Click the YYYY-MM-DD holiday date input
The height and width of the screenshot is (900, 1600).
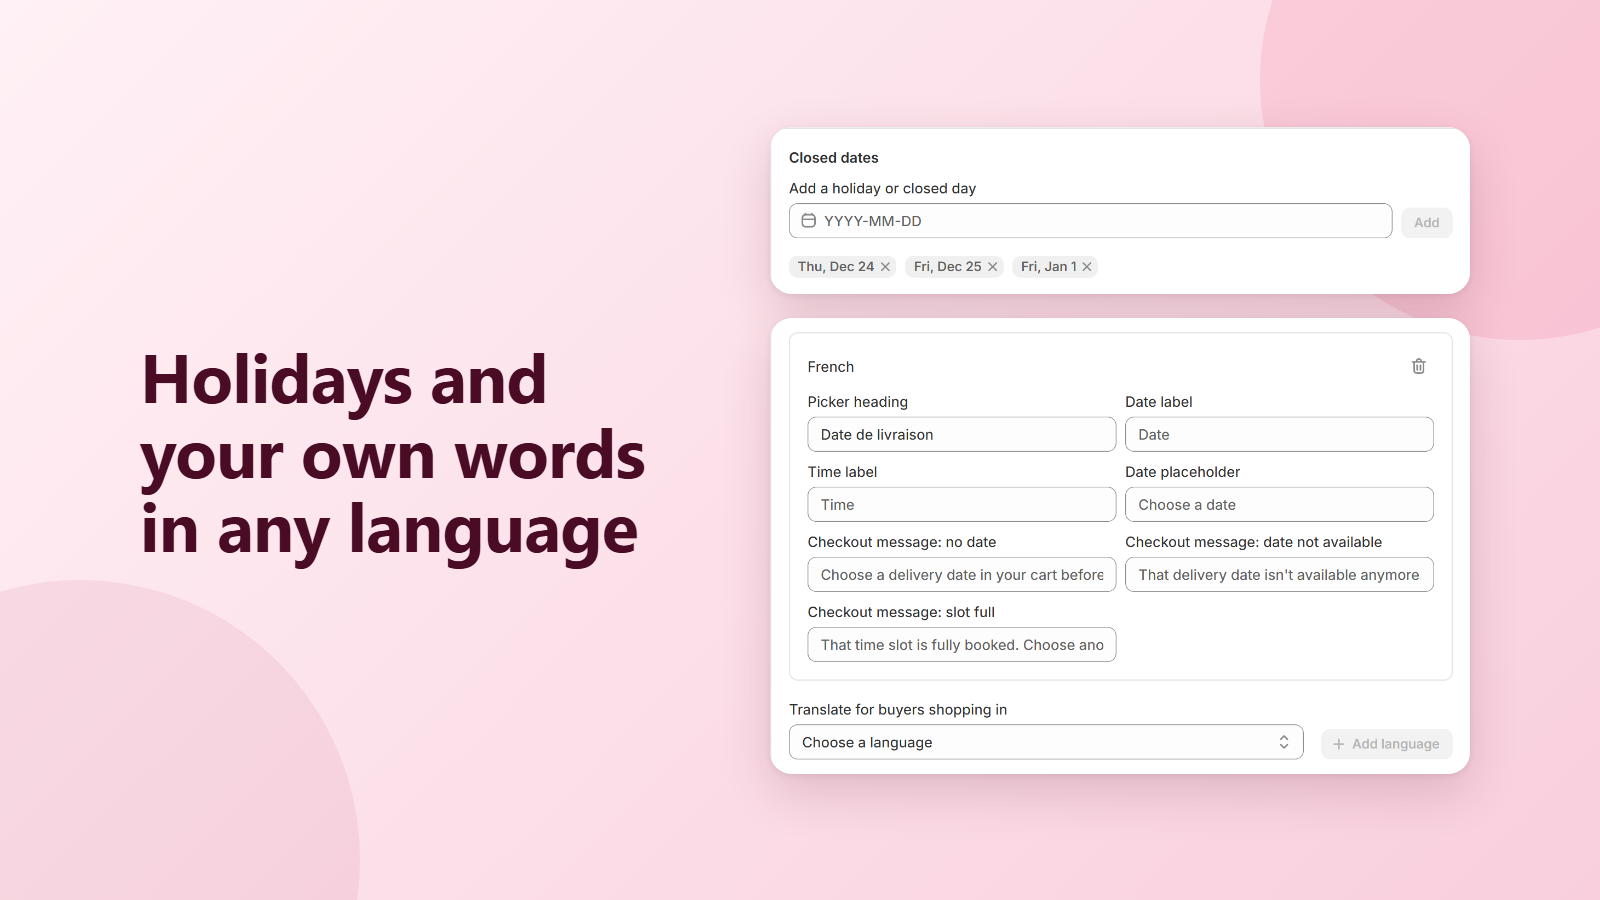(1090, 221)
